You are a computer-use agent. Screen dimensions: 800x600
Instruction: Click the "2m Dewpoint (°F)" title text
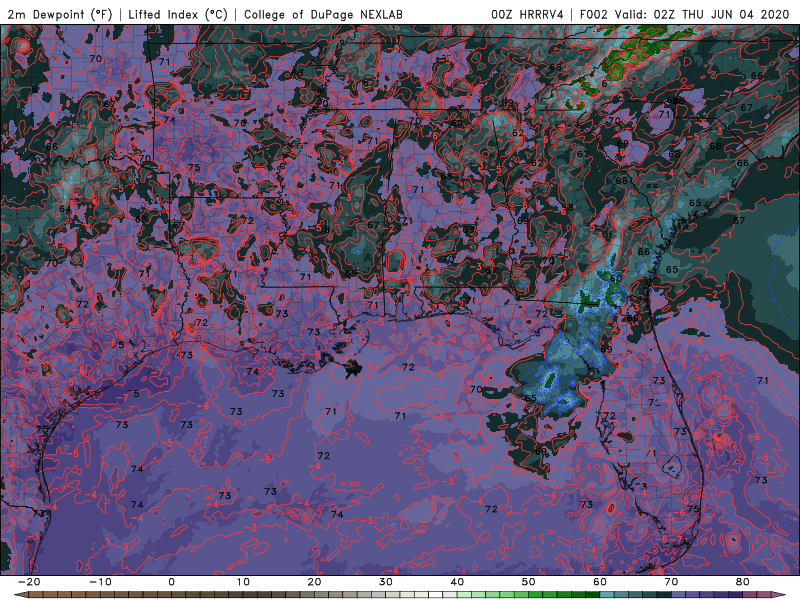pyautogui.click(x=60, y=14)
